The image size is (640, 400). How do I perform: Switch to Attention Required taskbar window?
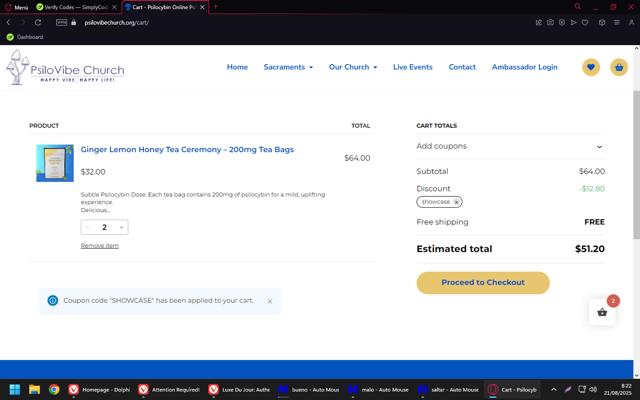click(169, 389)
